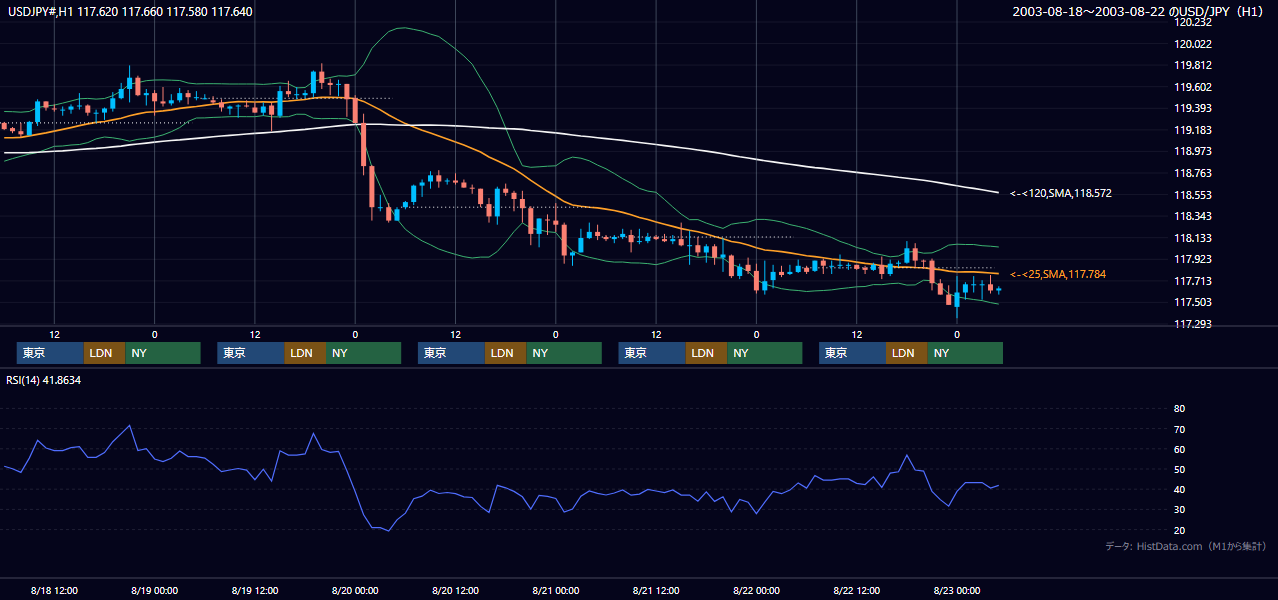Viewport: 1278px width, 600px height.
Task: Click the 120.022 price axis label
Action: [1194, 44]
